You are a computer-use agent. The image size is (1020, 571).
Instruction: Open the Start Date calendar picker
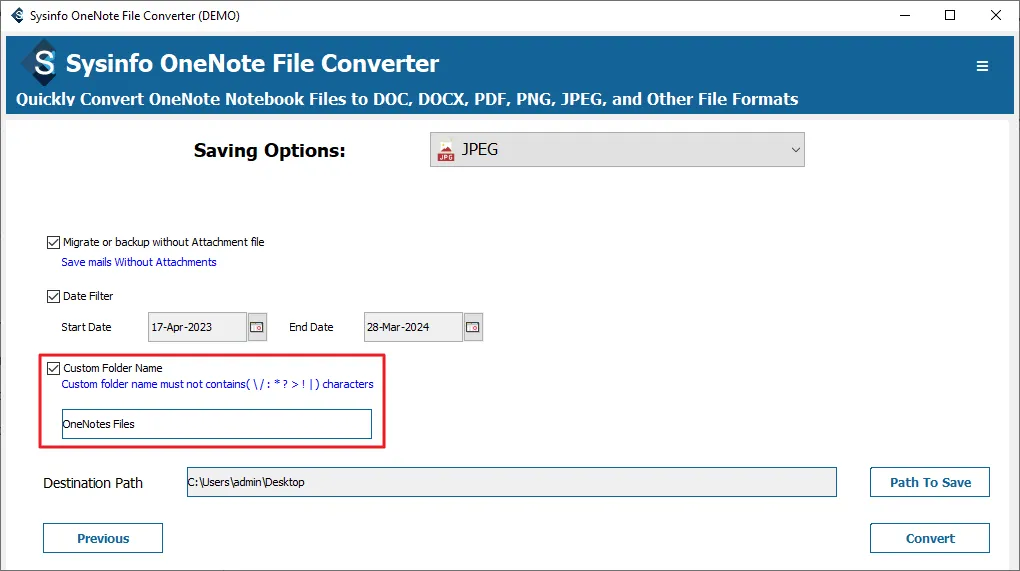tap(257, 327)
